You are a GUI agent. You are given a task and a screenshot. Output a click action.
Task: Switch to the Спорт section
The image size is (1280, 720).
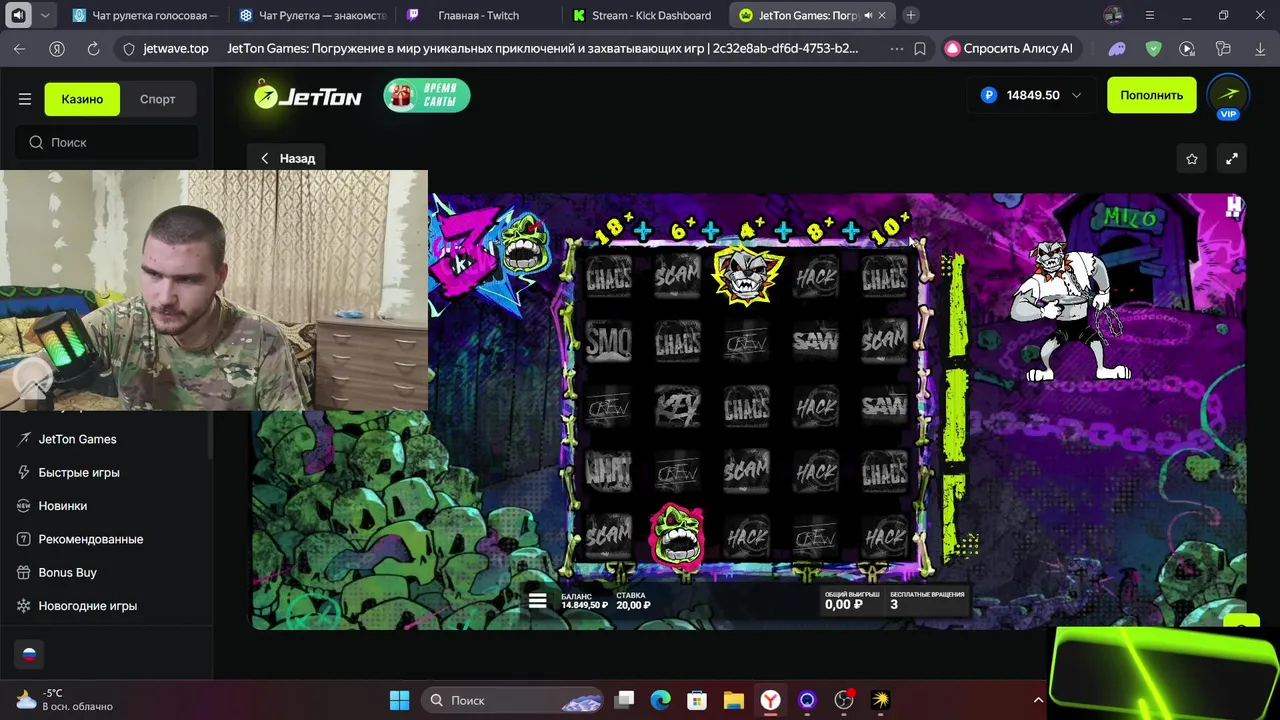157,99
